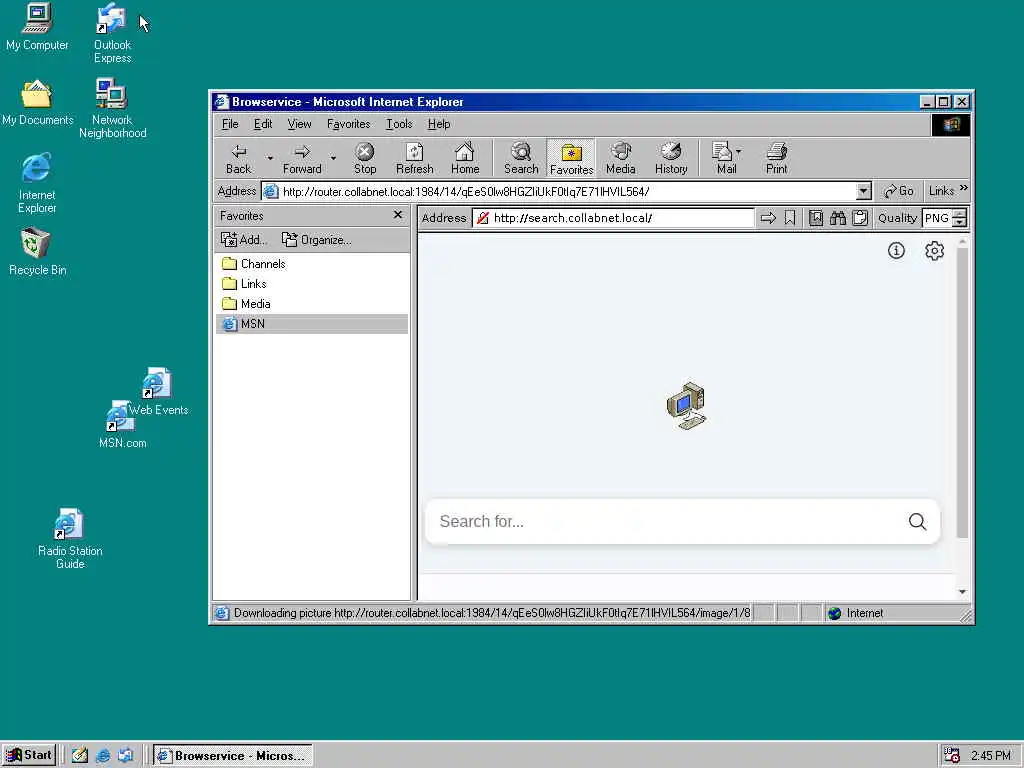Click the scrollbar down arrow
The height and width of the screenshot is (768, 1024).
coord(962,592)
